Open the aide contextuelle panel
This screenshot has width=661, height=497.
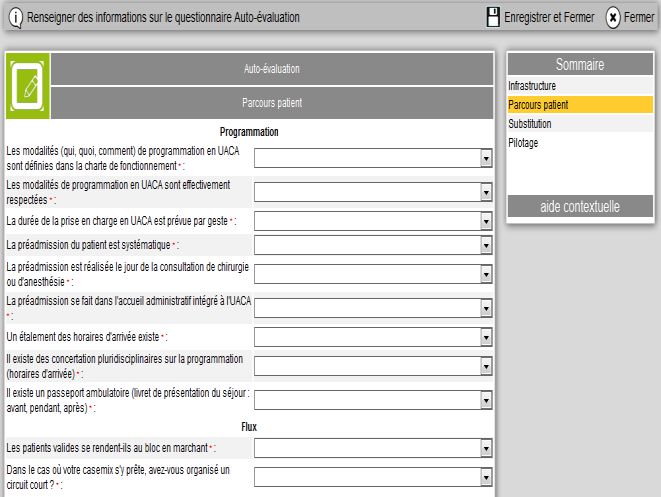(x=580, y=207)
